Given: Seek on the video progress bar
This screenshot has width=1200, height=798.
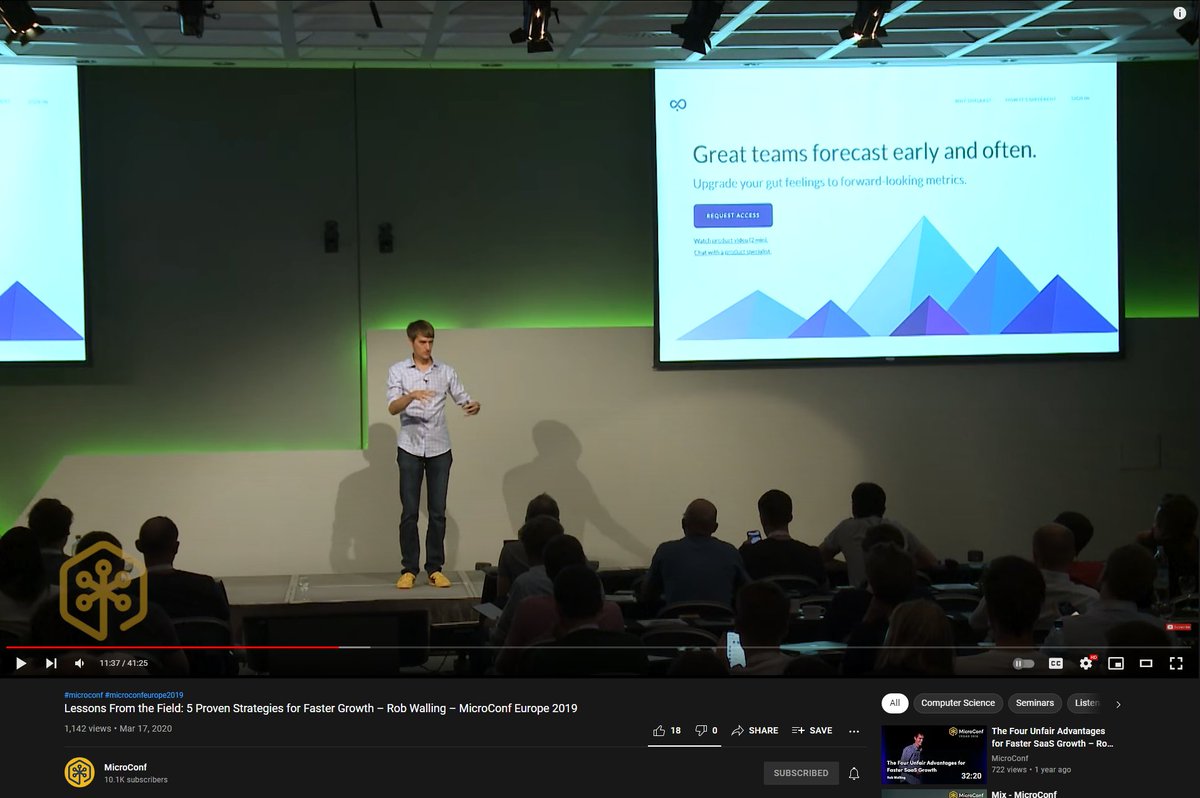Looking at the screenshot, I should [600, 647].
